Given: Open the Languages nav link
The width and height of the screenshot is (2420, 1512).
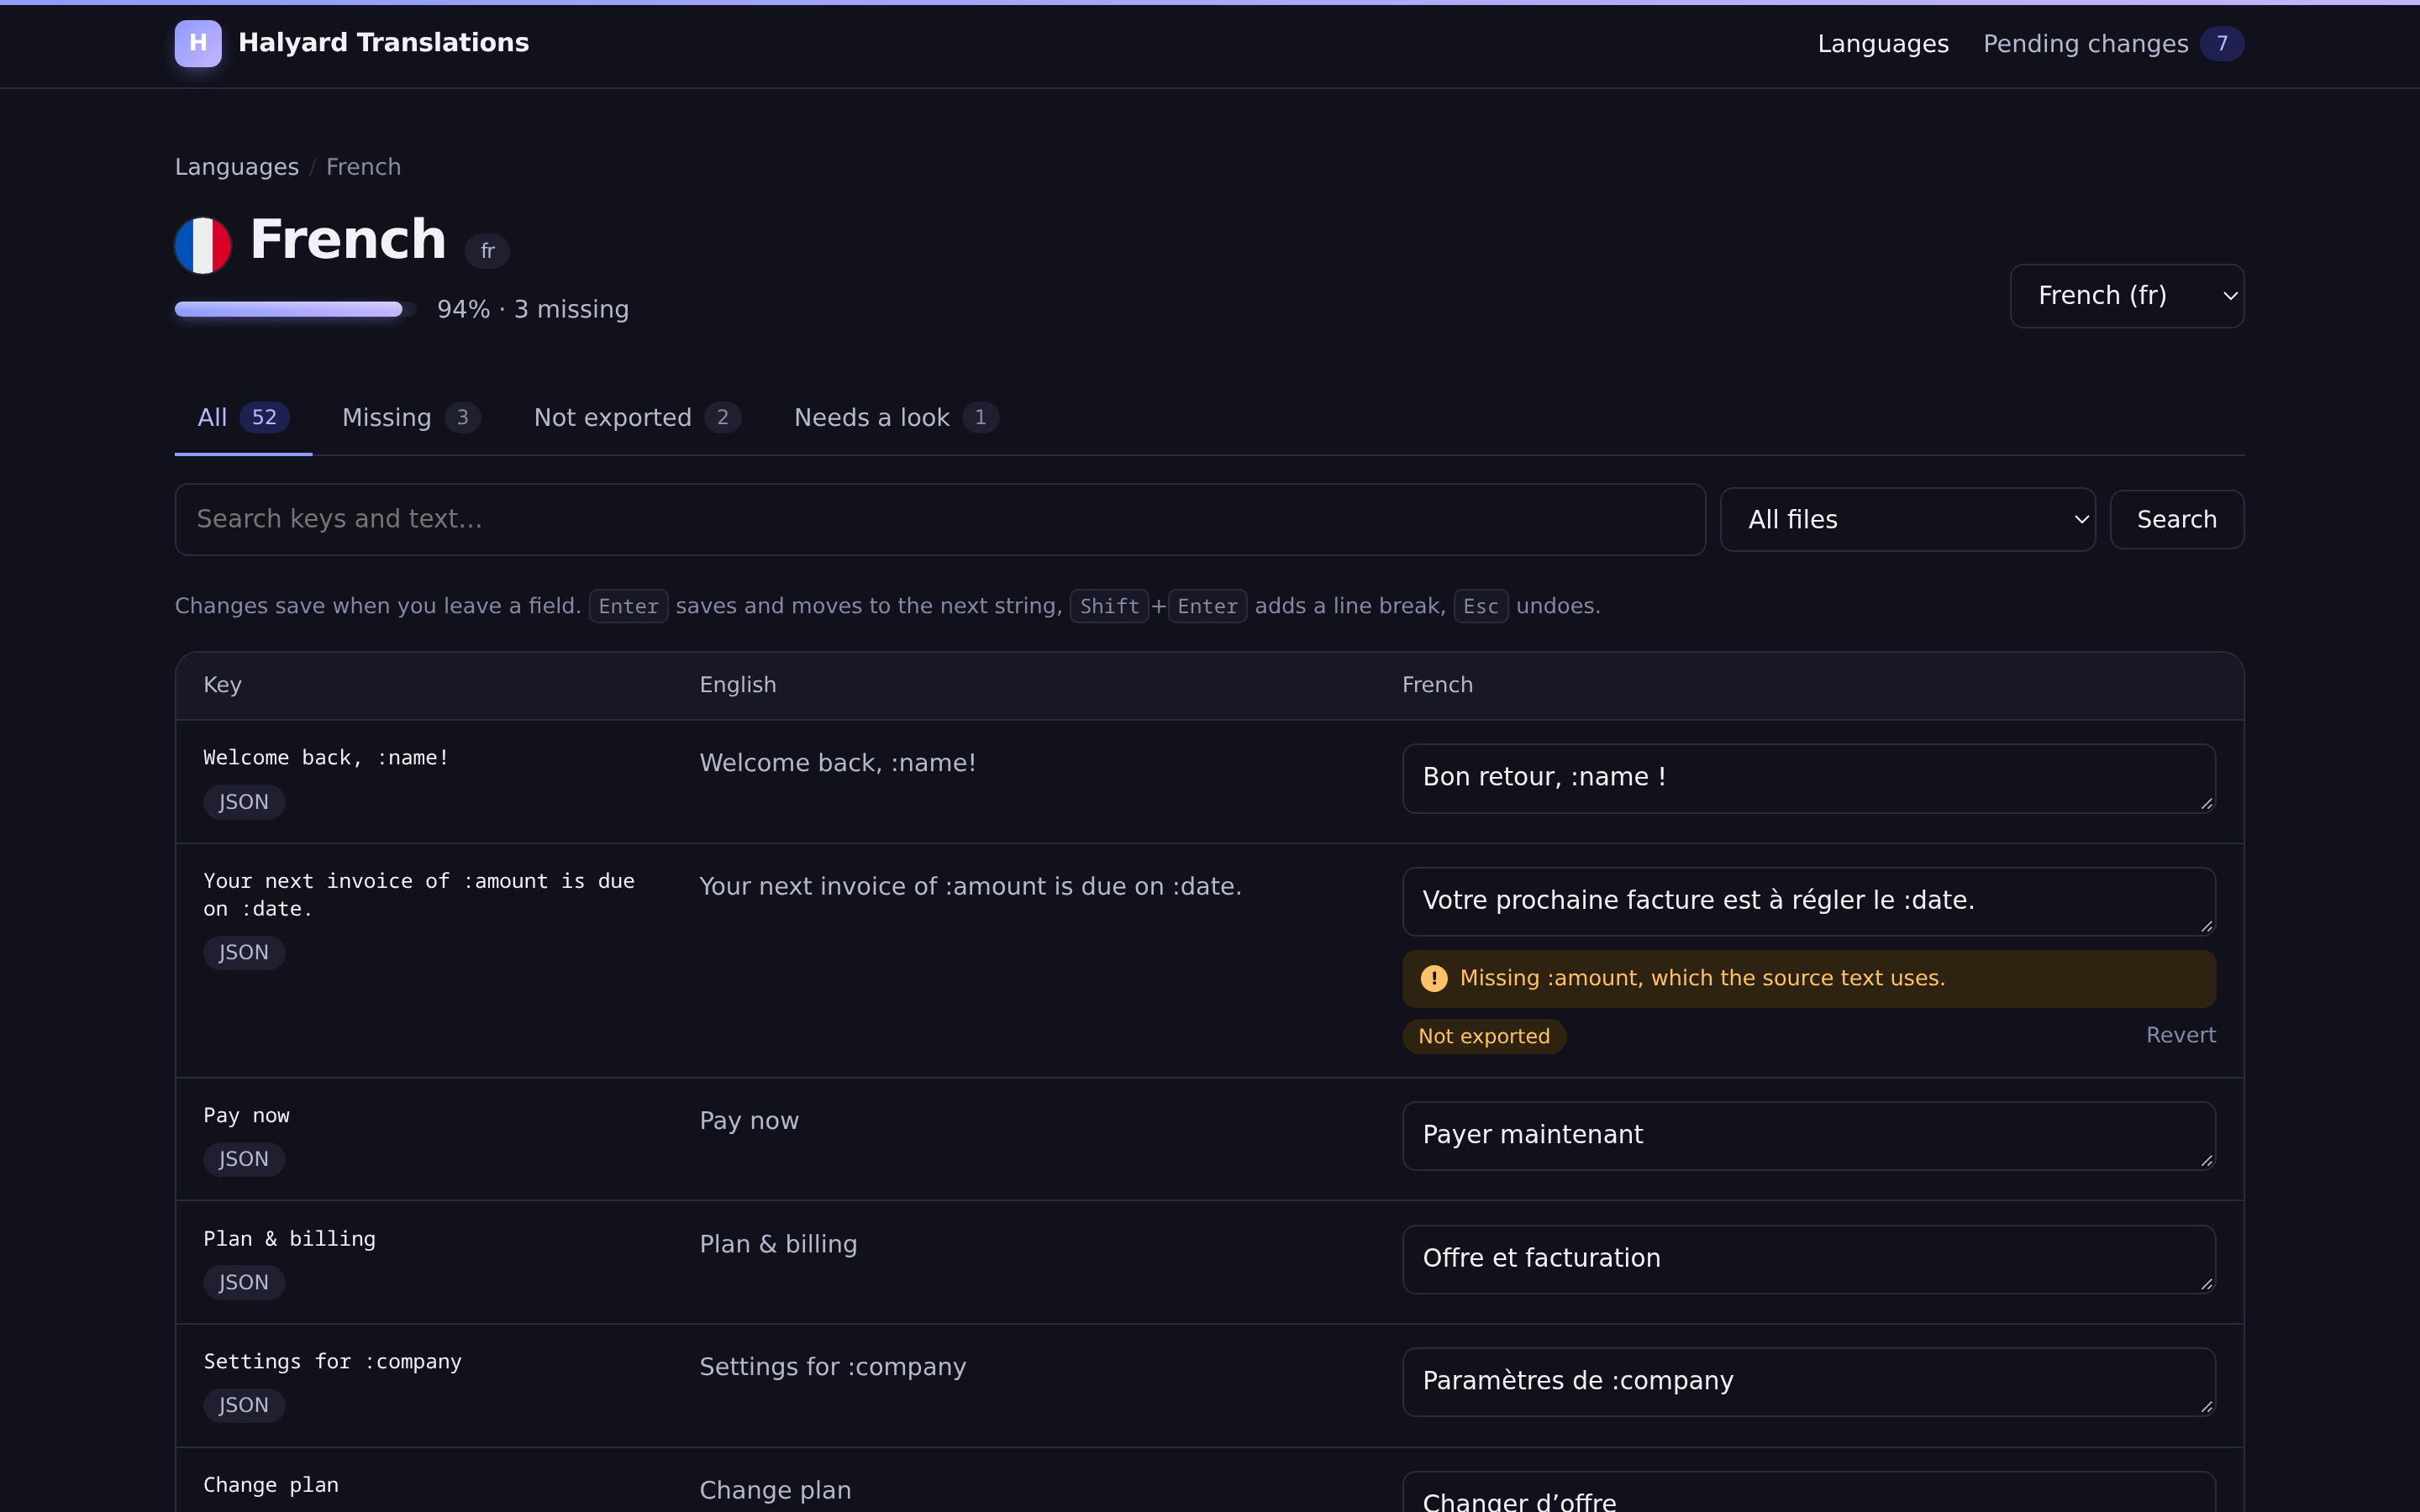Looking at the screenshot, I should [x=1883, y=44].
